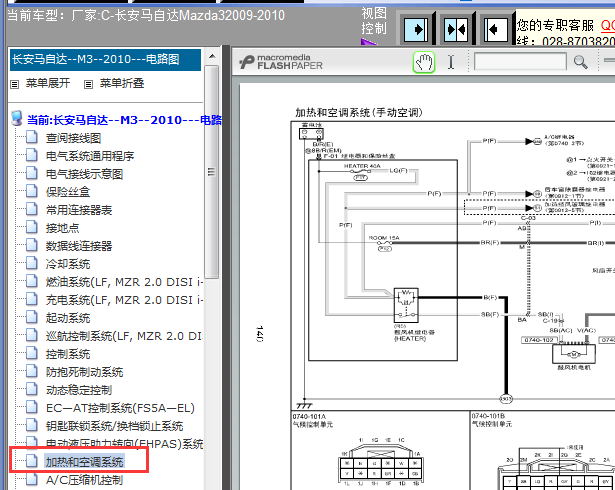Click the FlashPaper search magnifier icon
The width and height of the screenshot is (615, 490).
click(x=580, y=62)
